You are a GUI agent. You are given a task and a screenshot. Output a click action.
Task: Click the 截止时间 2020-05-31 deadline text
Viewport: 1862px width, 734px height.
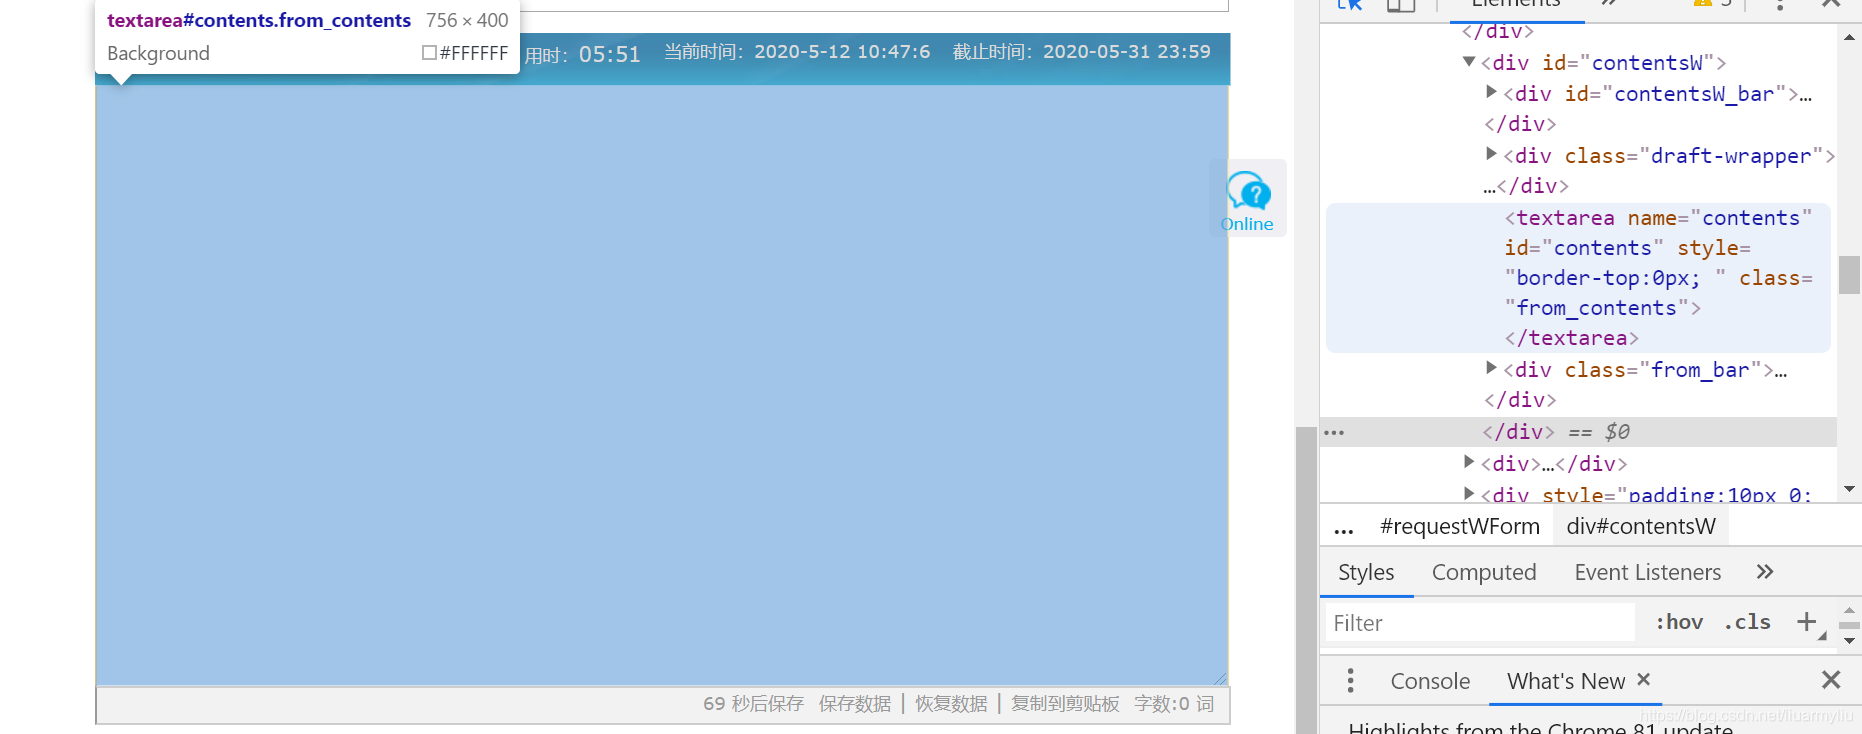click(x=1081, y=52)
